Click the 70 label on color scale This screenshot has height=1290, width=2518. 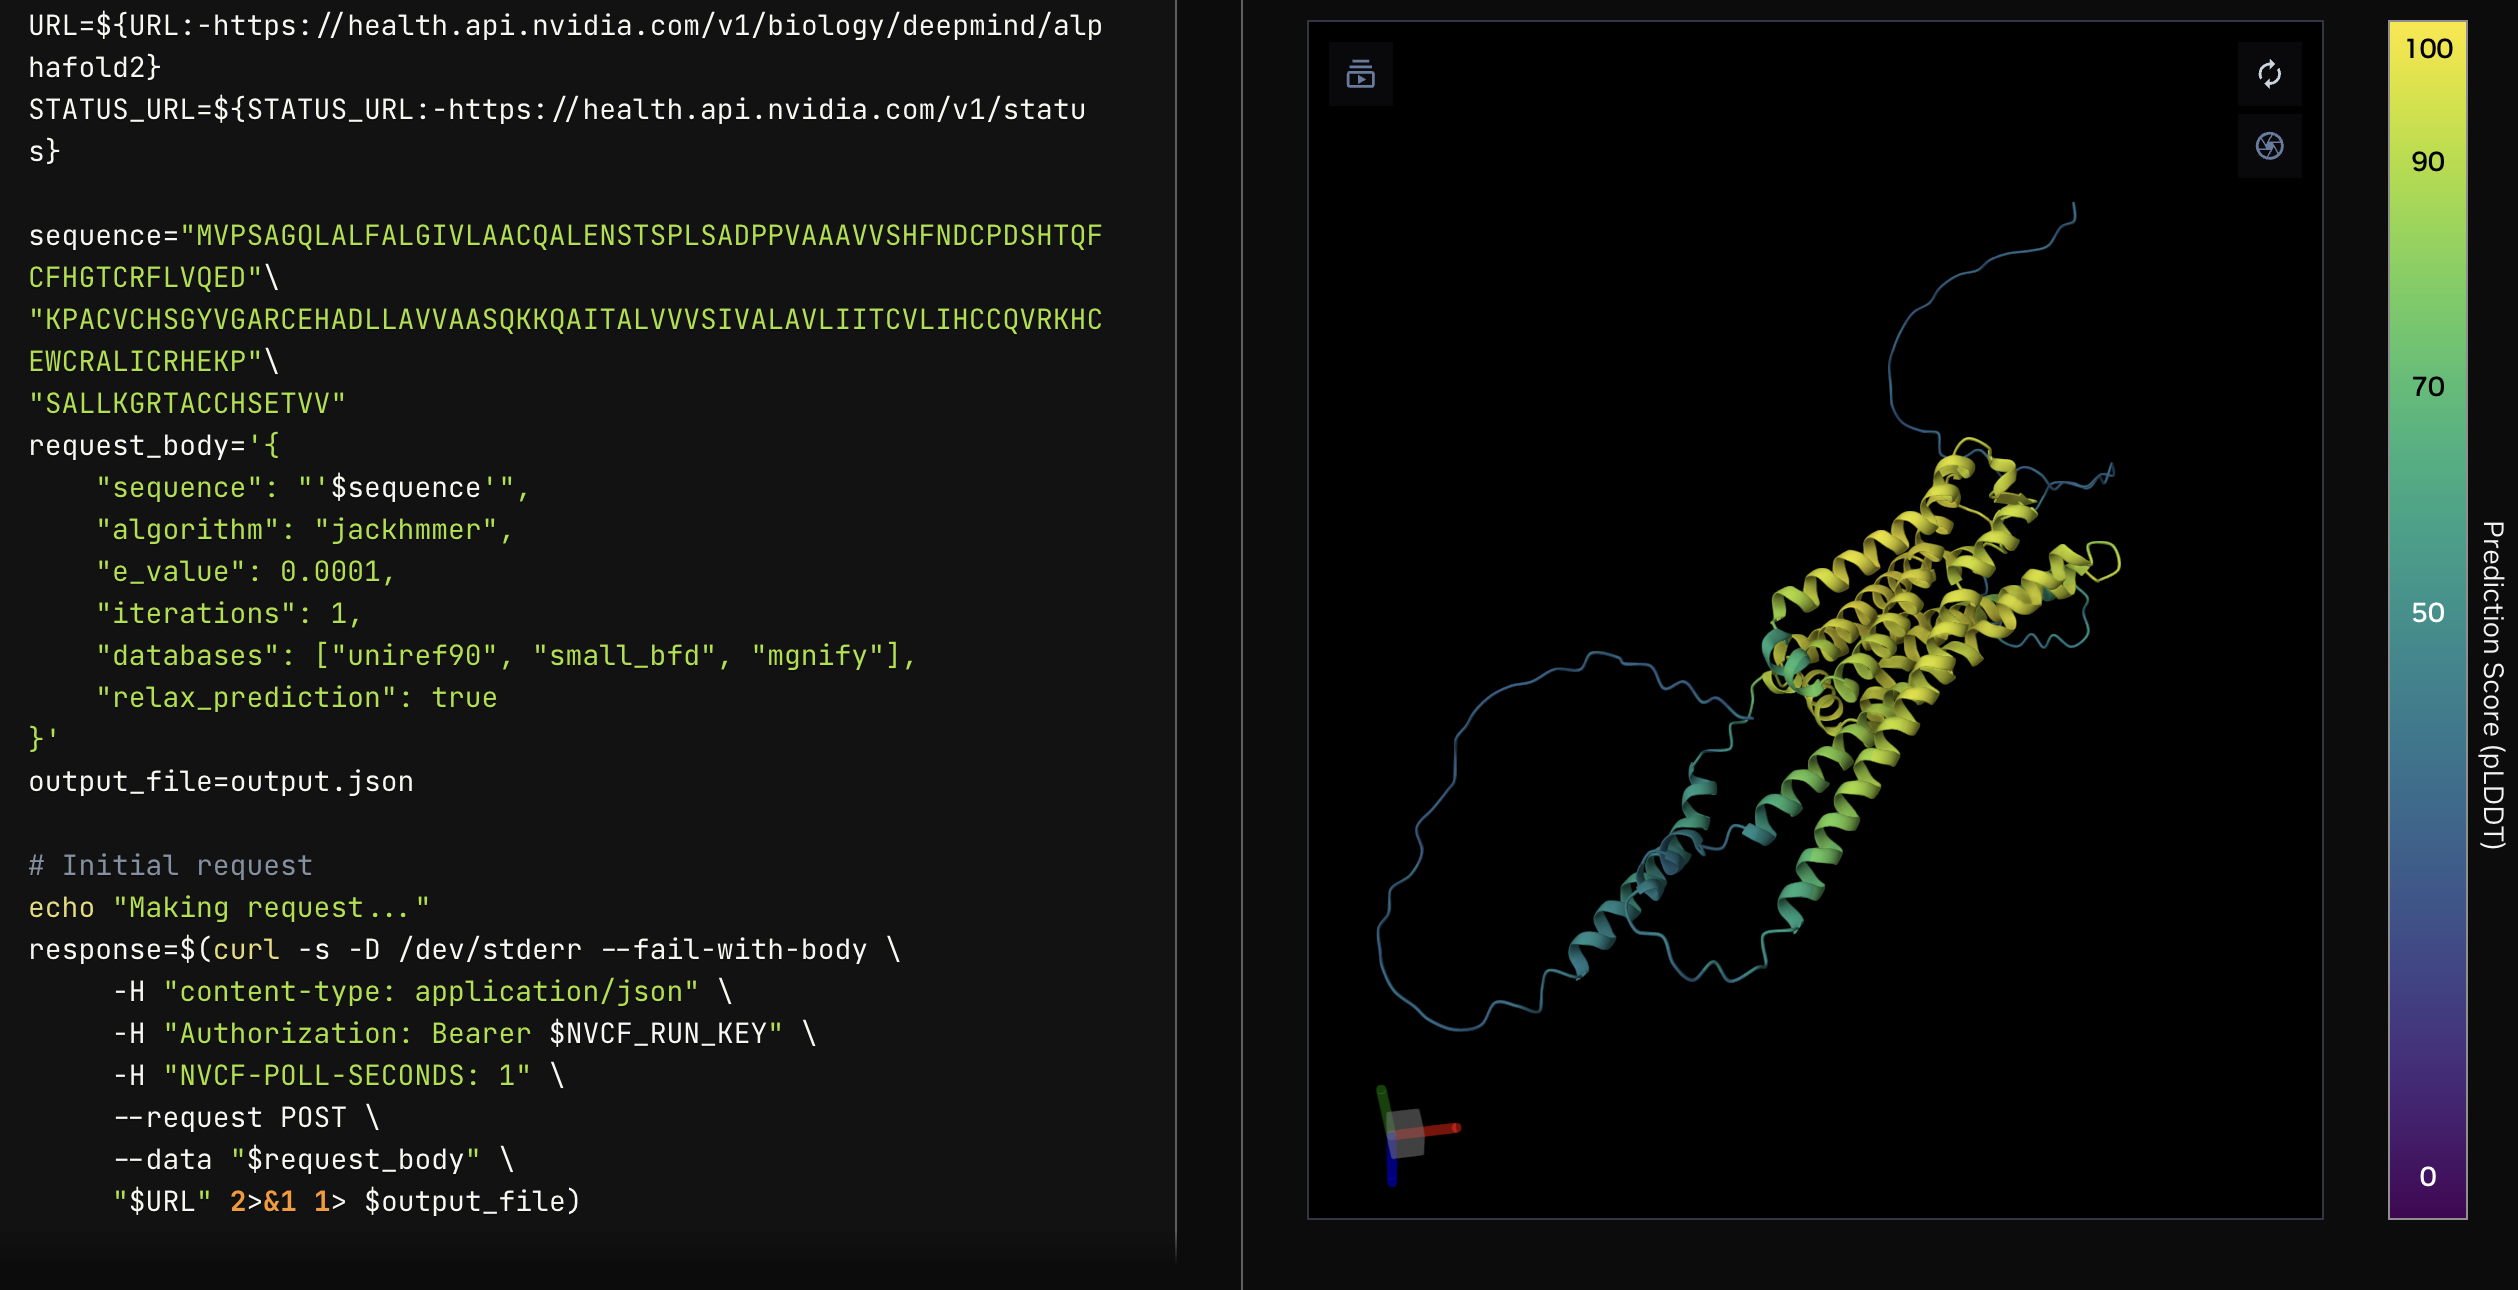2428,386
